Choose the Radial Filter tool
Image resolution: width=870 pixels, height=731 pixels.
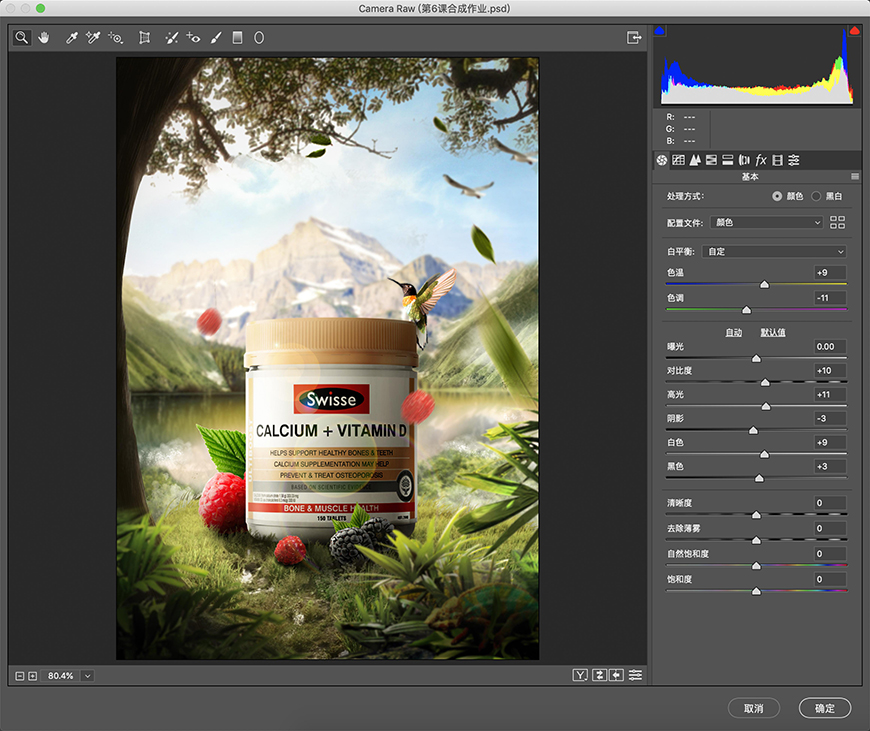click(x=259, y=38)
